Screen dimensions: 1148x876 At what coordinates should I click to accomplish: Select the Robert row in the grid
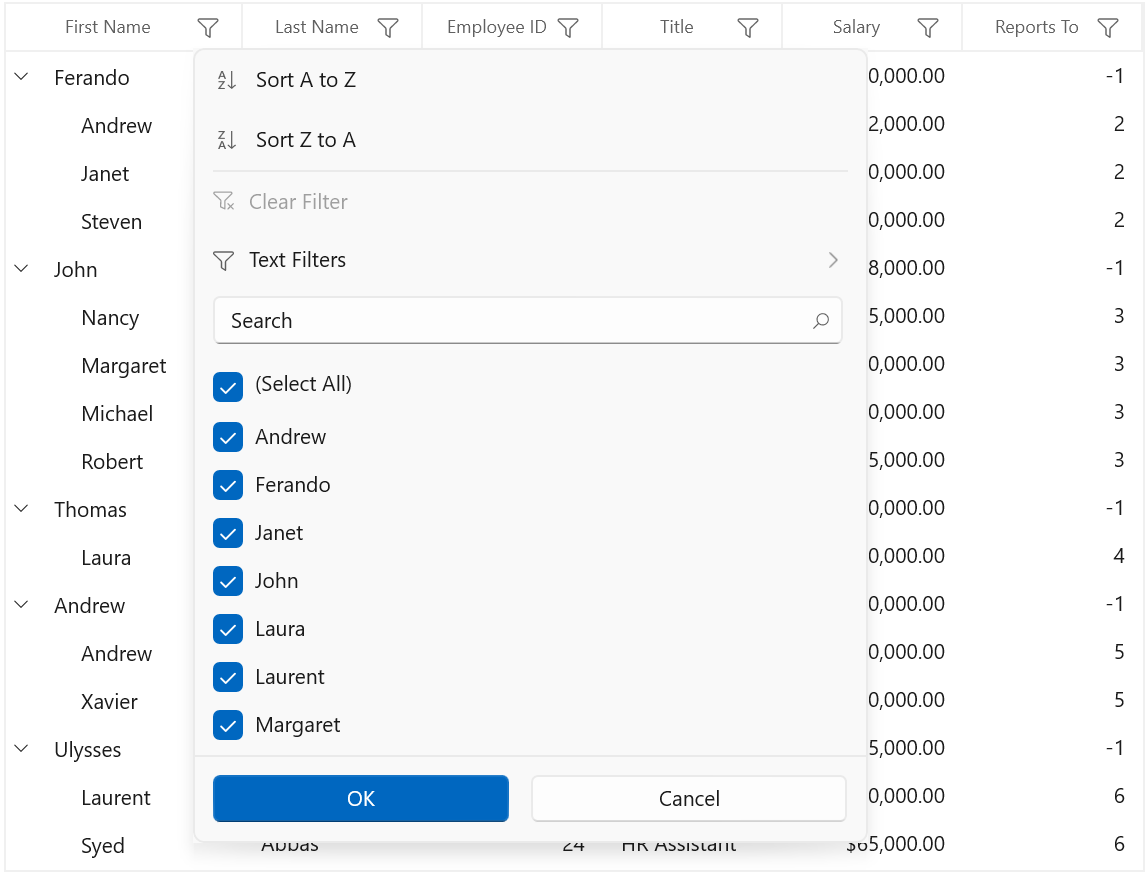[x=112, y=461]
